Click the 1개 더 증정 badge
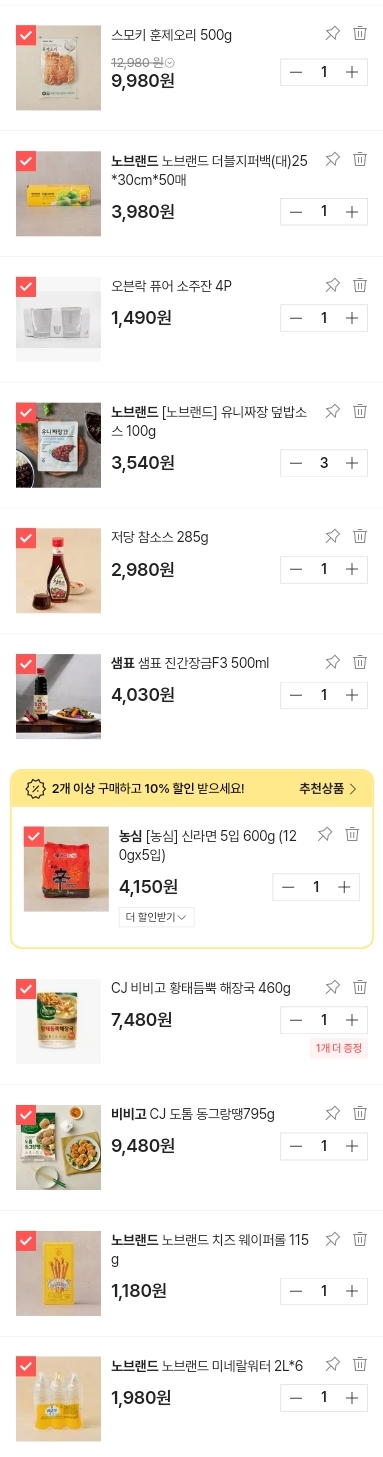 [339, 1048]
